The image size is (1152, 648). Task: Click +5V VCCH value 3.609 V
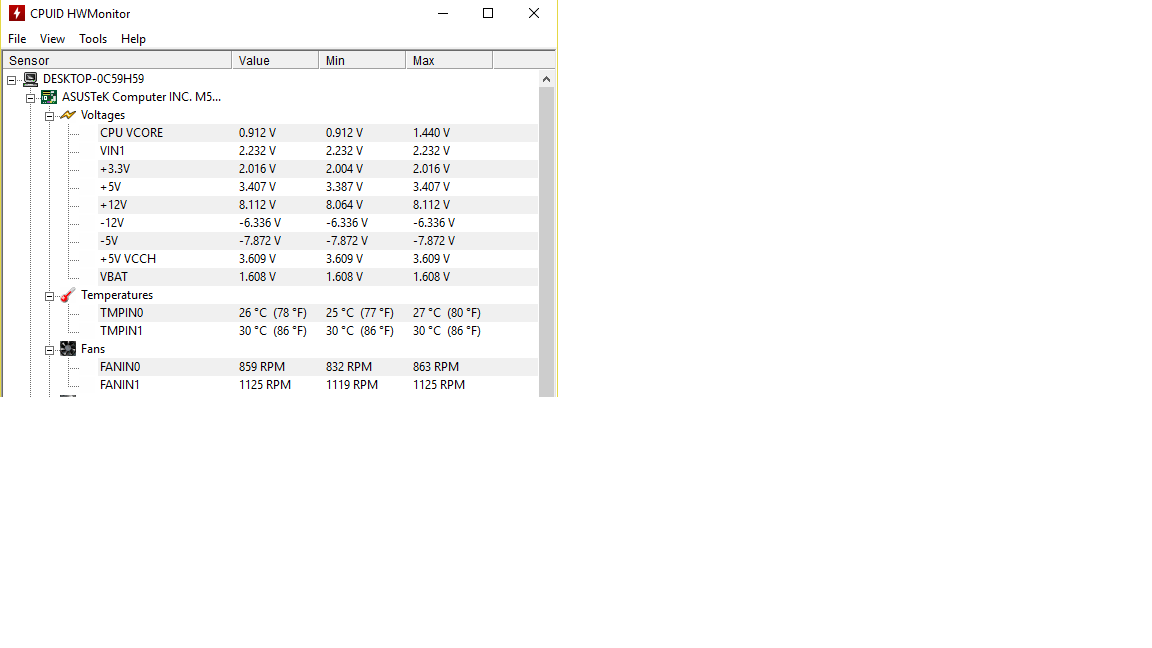click(x=257, y=259)
